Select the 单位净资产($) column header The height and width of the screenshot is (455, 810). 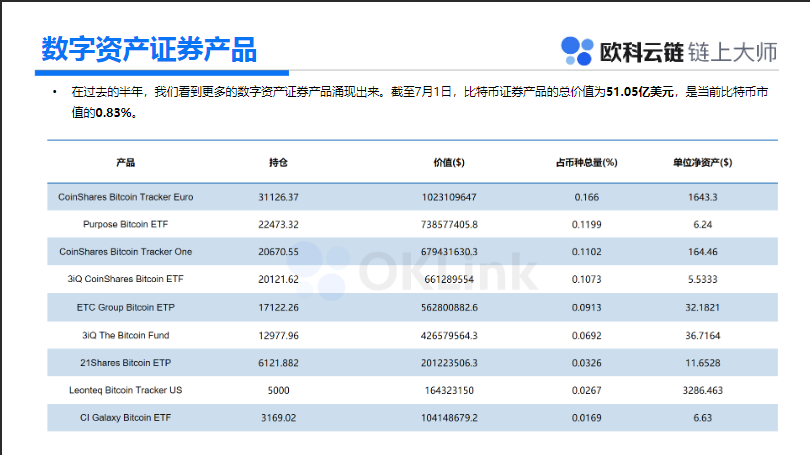pos(703,163)
